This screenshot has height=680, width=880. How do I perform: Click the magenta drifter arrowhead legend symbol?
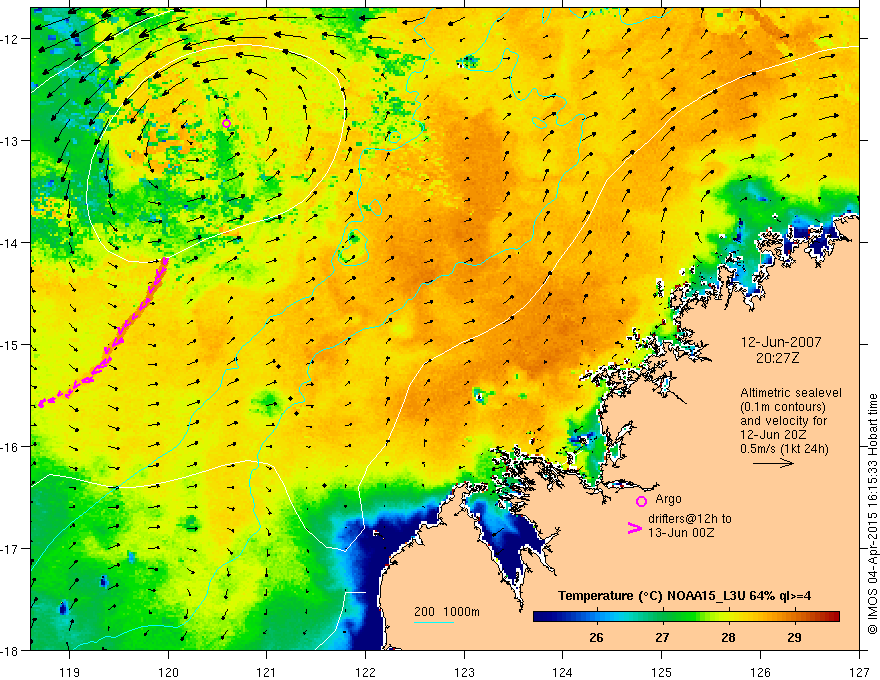pyautogui.click(x=634, y=528)
